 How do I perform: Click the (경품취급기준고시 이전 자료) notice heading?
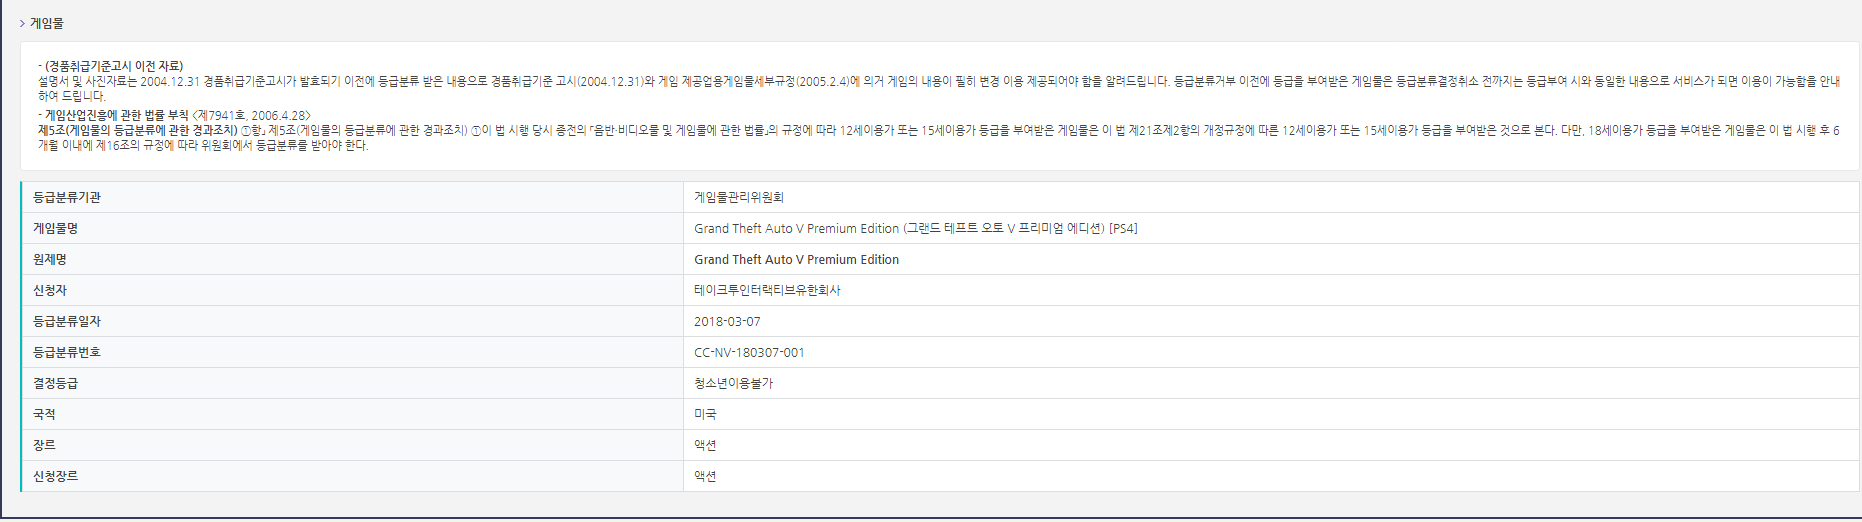point(113,66)
